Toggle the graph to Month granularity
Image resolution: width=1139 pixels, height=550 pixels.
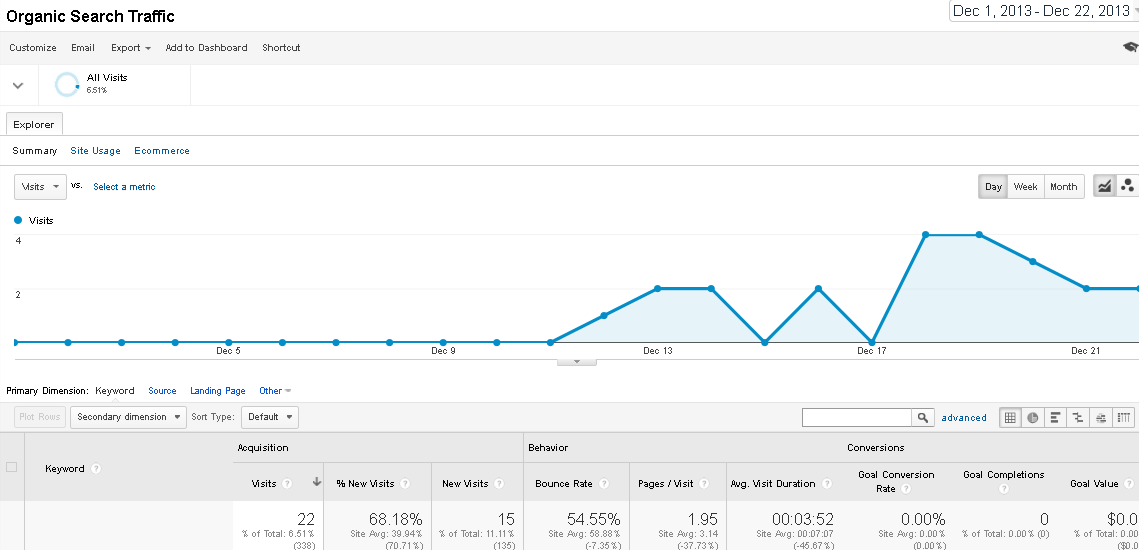click(1063, 187)
